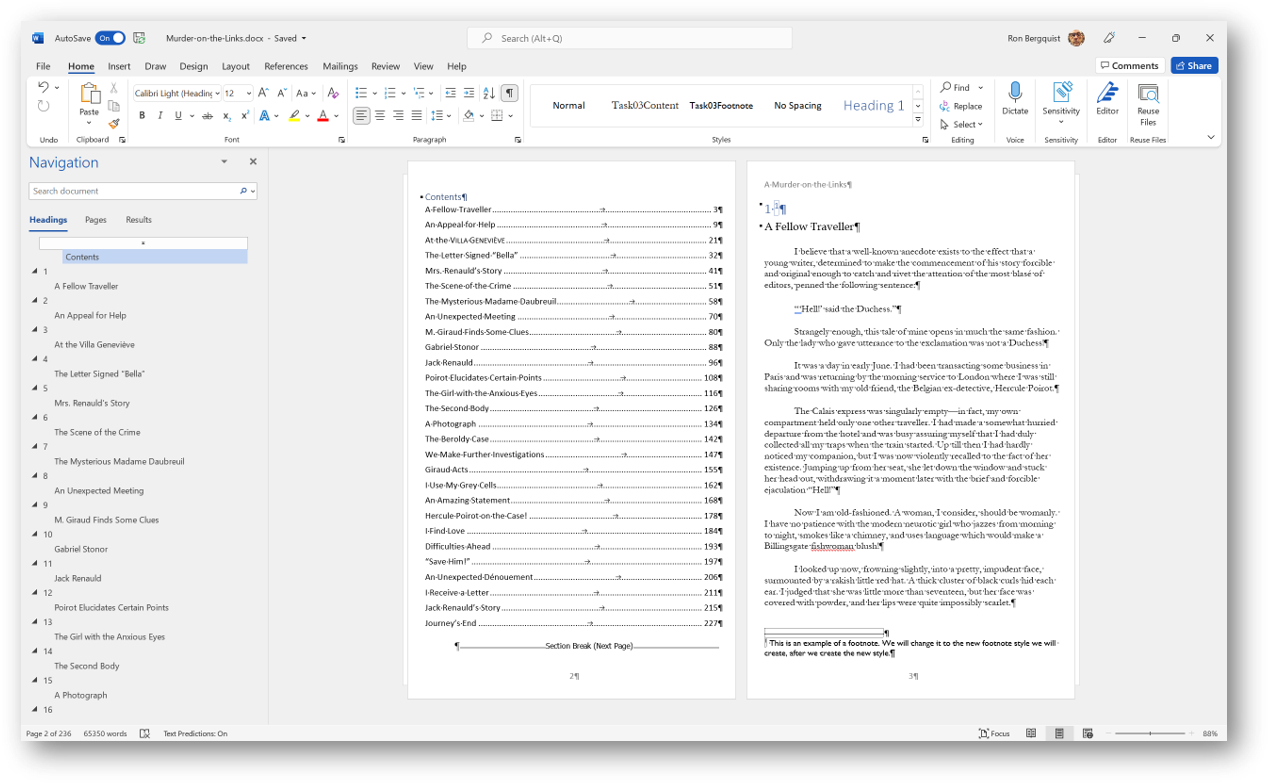
Task: Select the Format Painter icon
Action: (x=115, y=123)
